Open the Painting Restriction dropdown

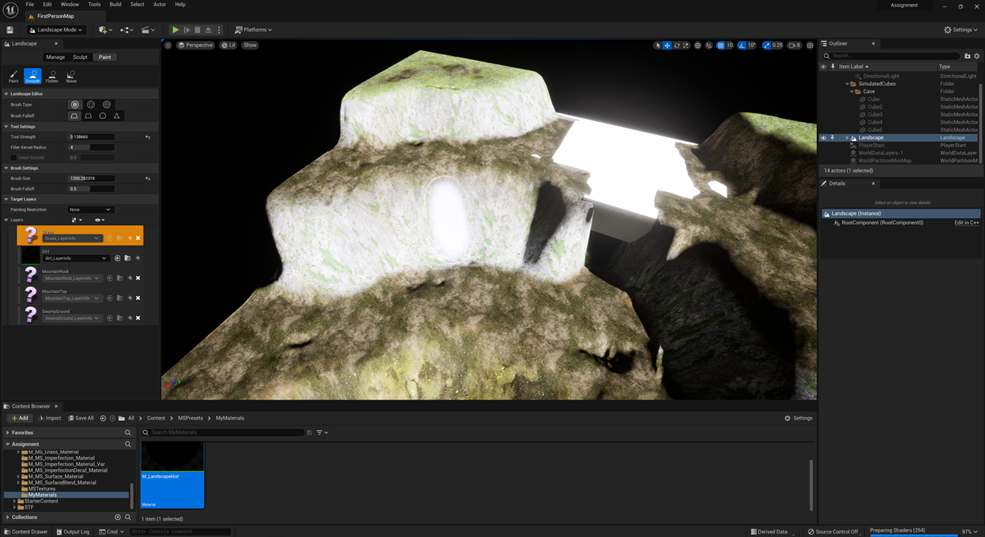point(89,210)
